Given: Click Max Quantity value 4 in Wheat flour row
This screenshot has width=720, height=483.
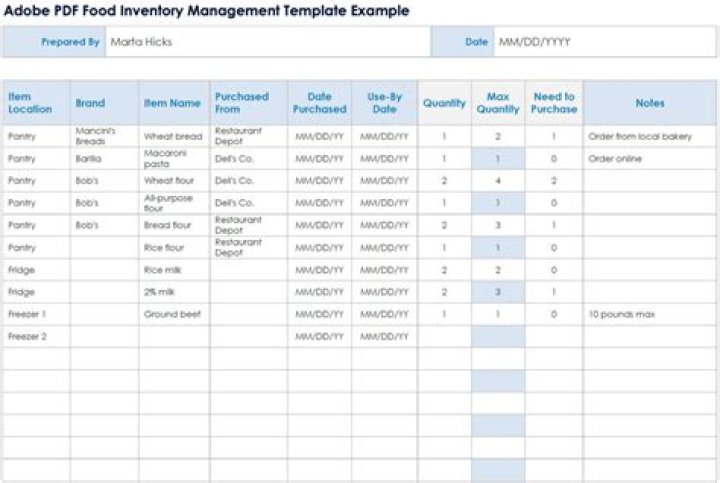Looking at the screenshot, I should click(498, 180).
